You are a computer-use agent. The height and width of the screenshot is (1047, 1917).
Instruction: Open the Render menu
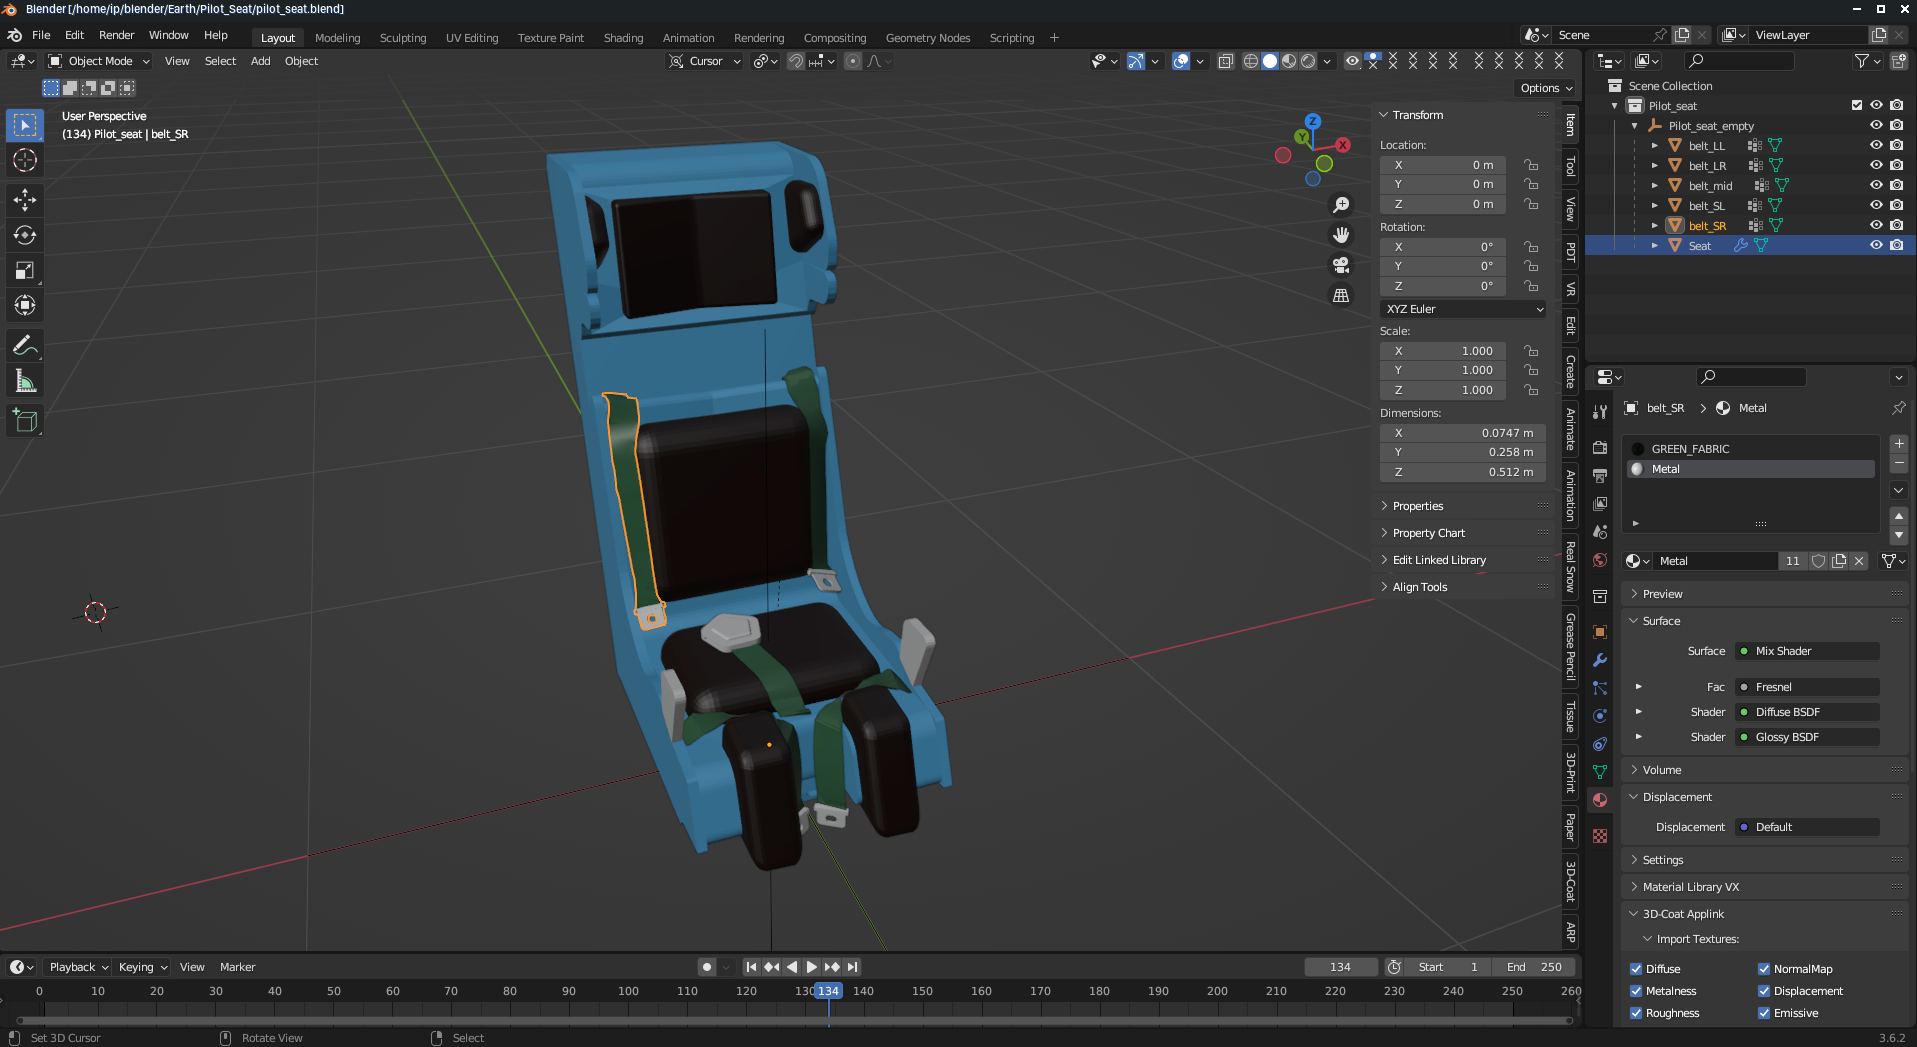tap(117, 35)
